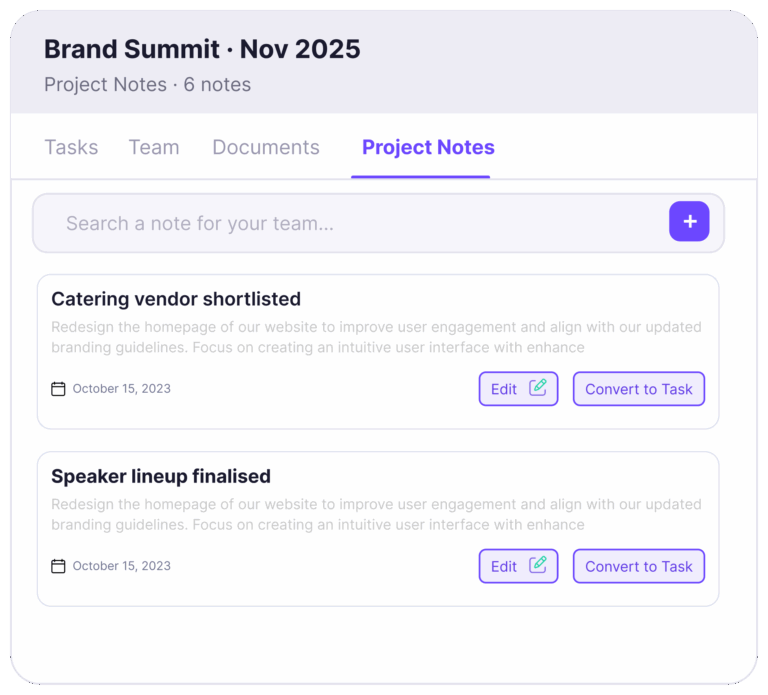Click the Catering vendor note description text
This screenshot has width=768, height=695.
(x=376, y=337)
